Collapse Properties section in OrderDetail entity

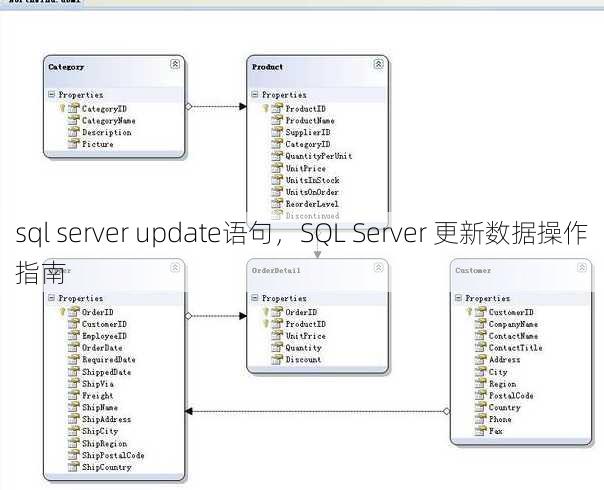pos(255,298)
